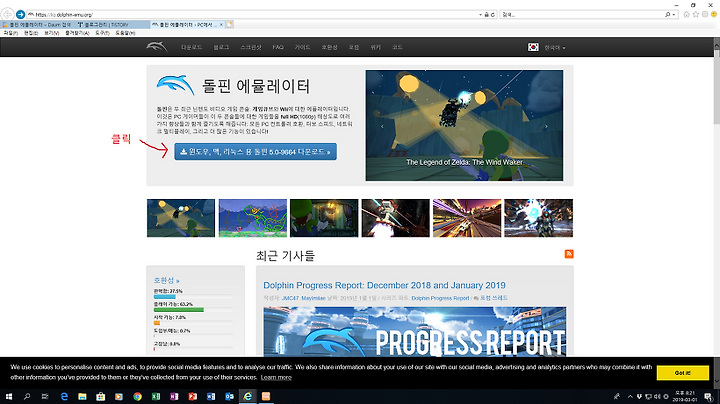This screenshot has height=404, width=720.
Task: Open the Windows Start button
Action: pyautogui.click(x=9, y=396)
